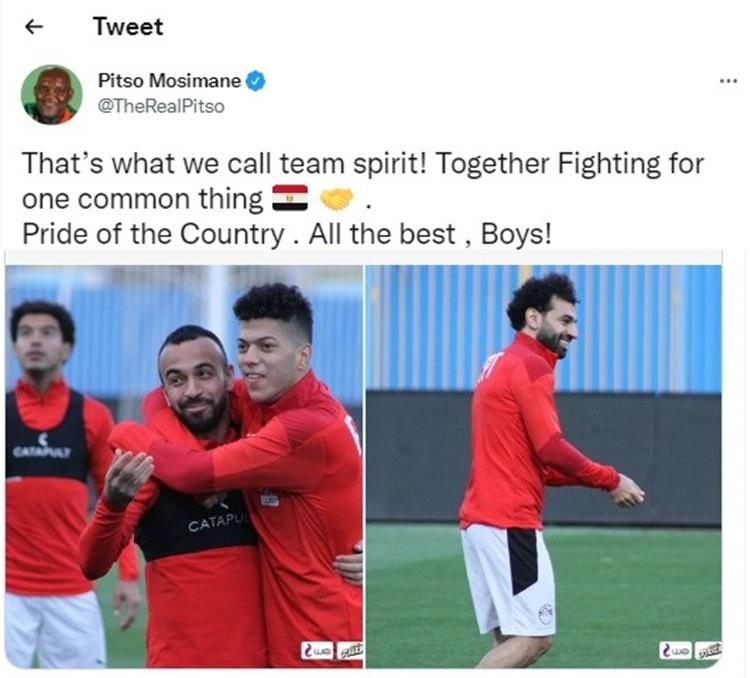750x678 pixels.
Task: Open the @TheRealPitso handle link
Action: pyautogui.click(x=161, y=106)
